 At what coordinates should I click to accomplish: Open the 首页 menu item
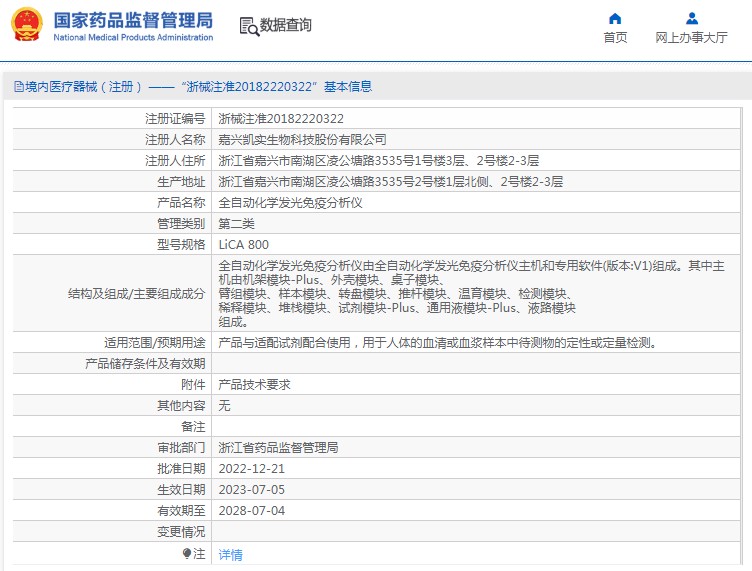click(615, 38)
